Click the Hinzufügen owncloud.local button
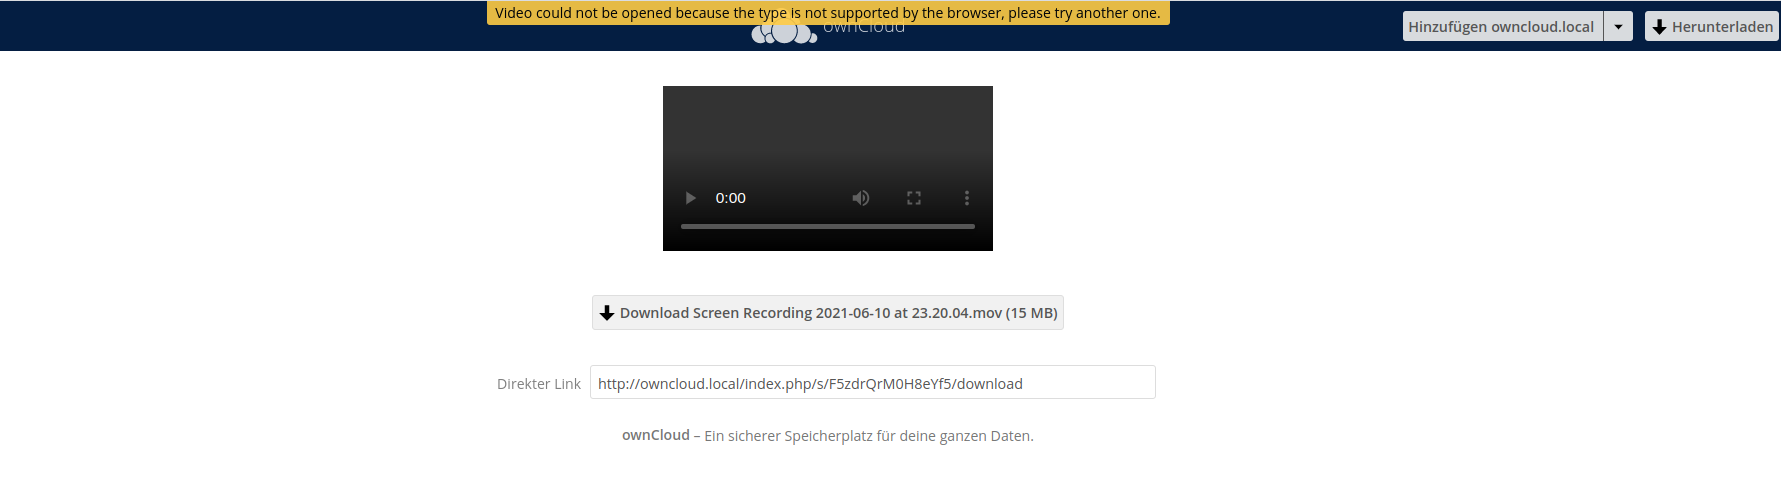Screen dimensions: 1781x480 pos(1502,26)
